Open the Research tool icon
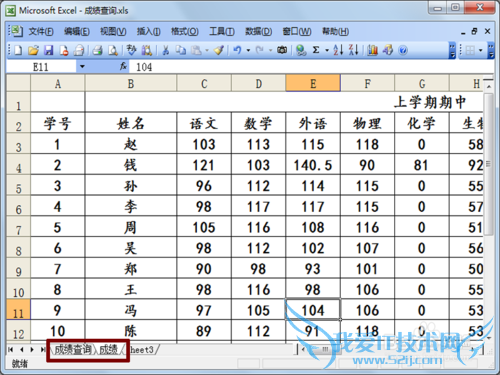The width and height of the screenshot is (500, 375). 147,50
